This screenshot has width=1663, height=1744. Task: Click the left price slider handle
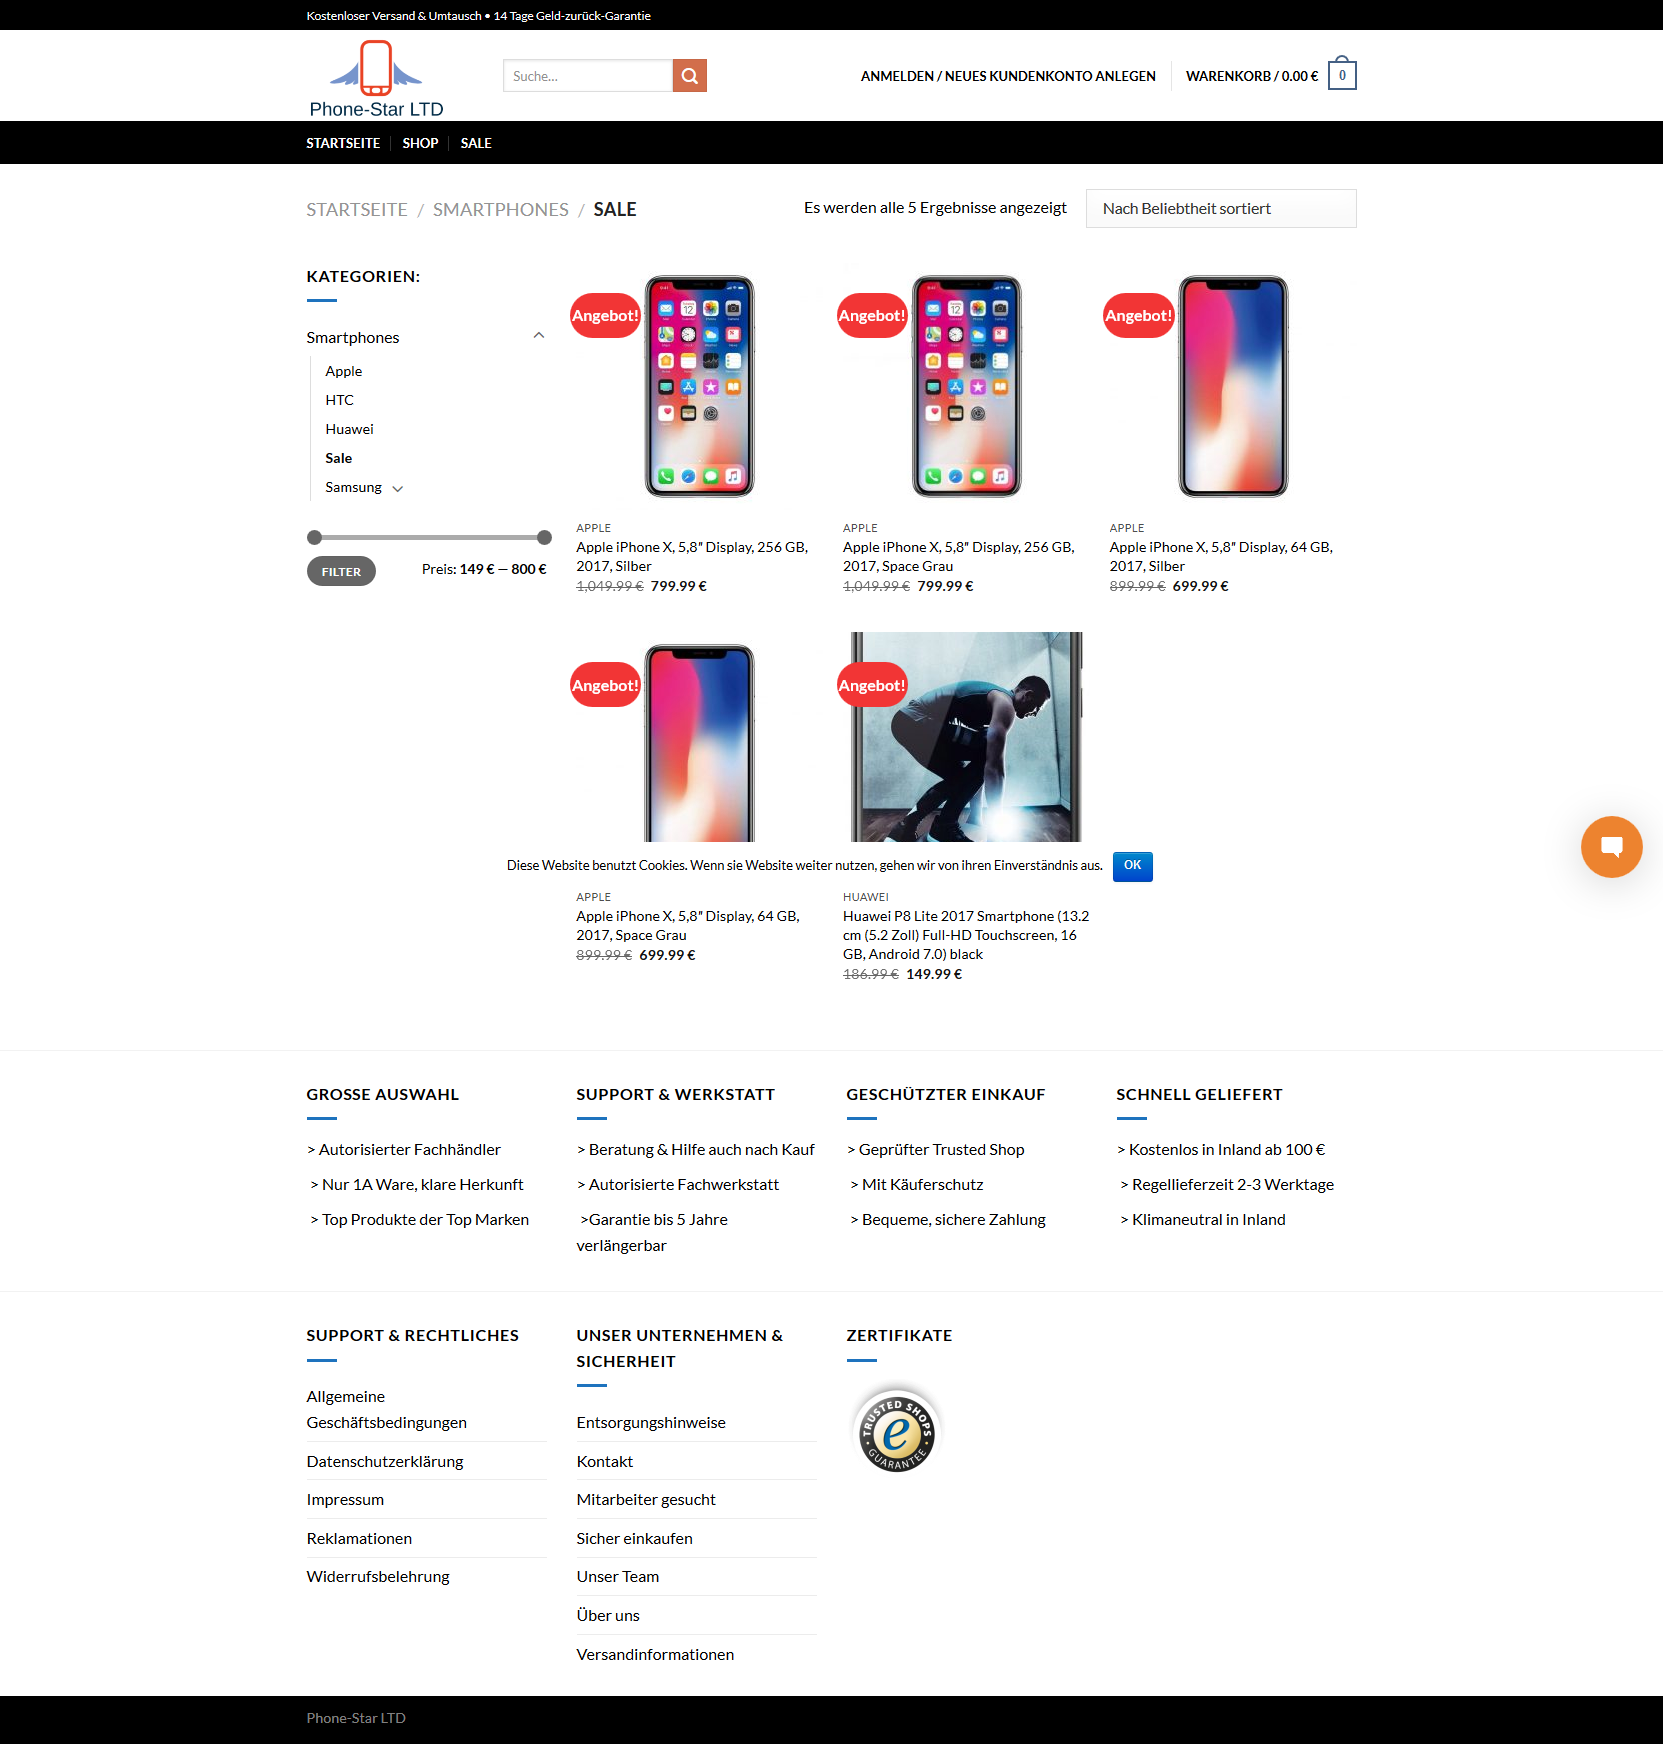click(x=315, y=538)
